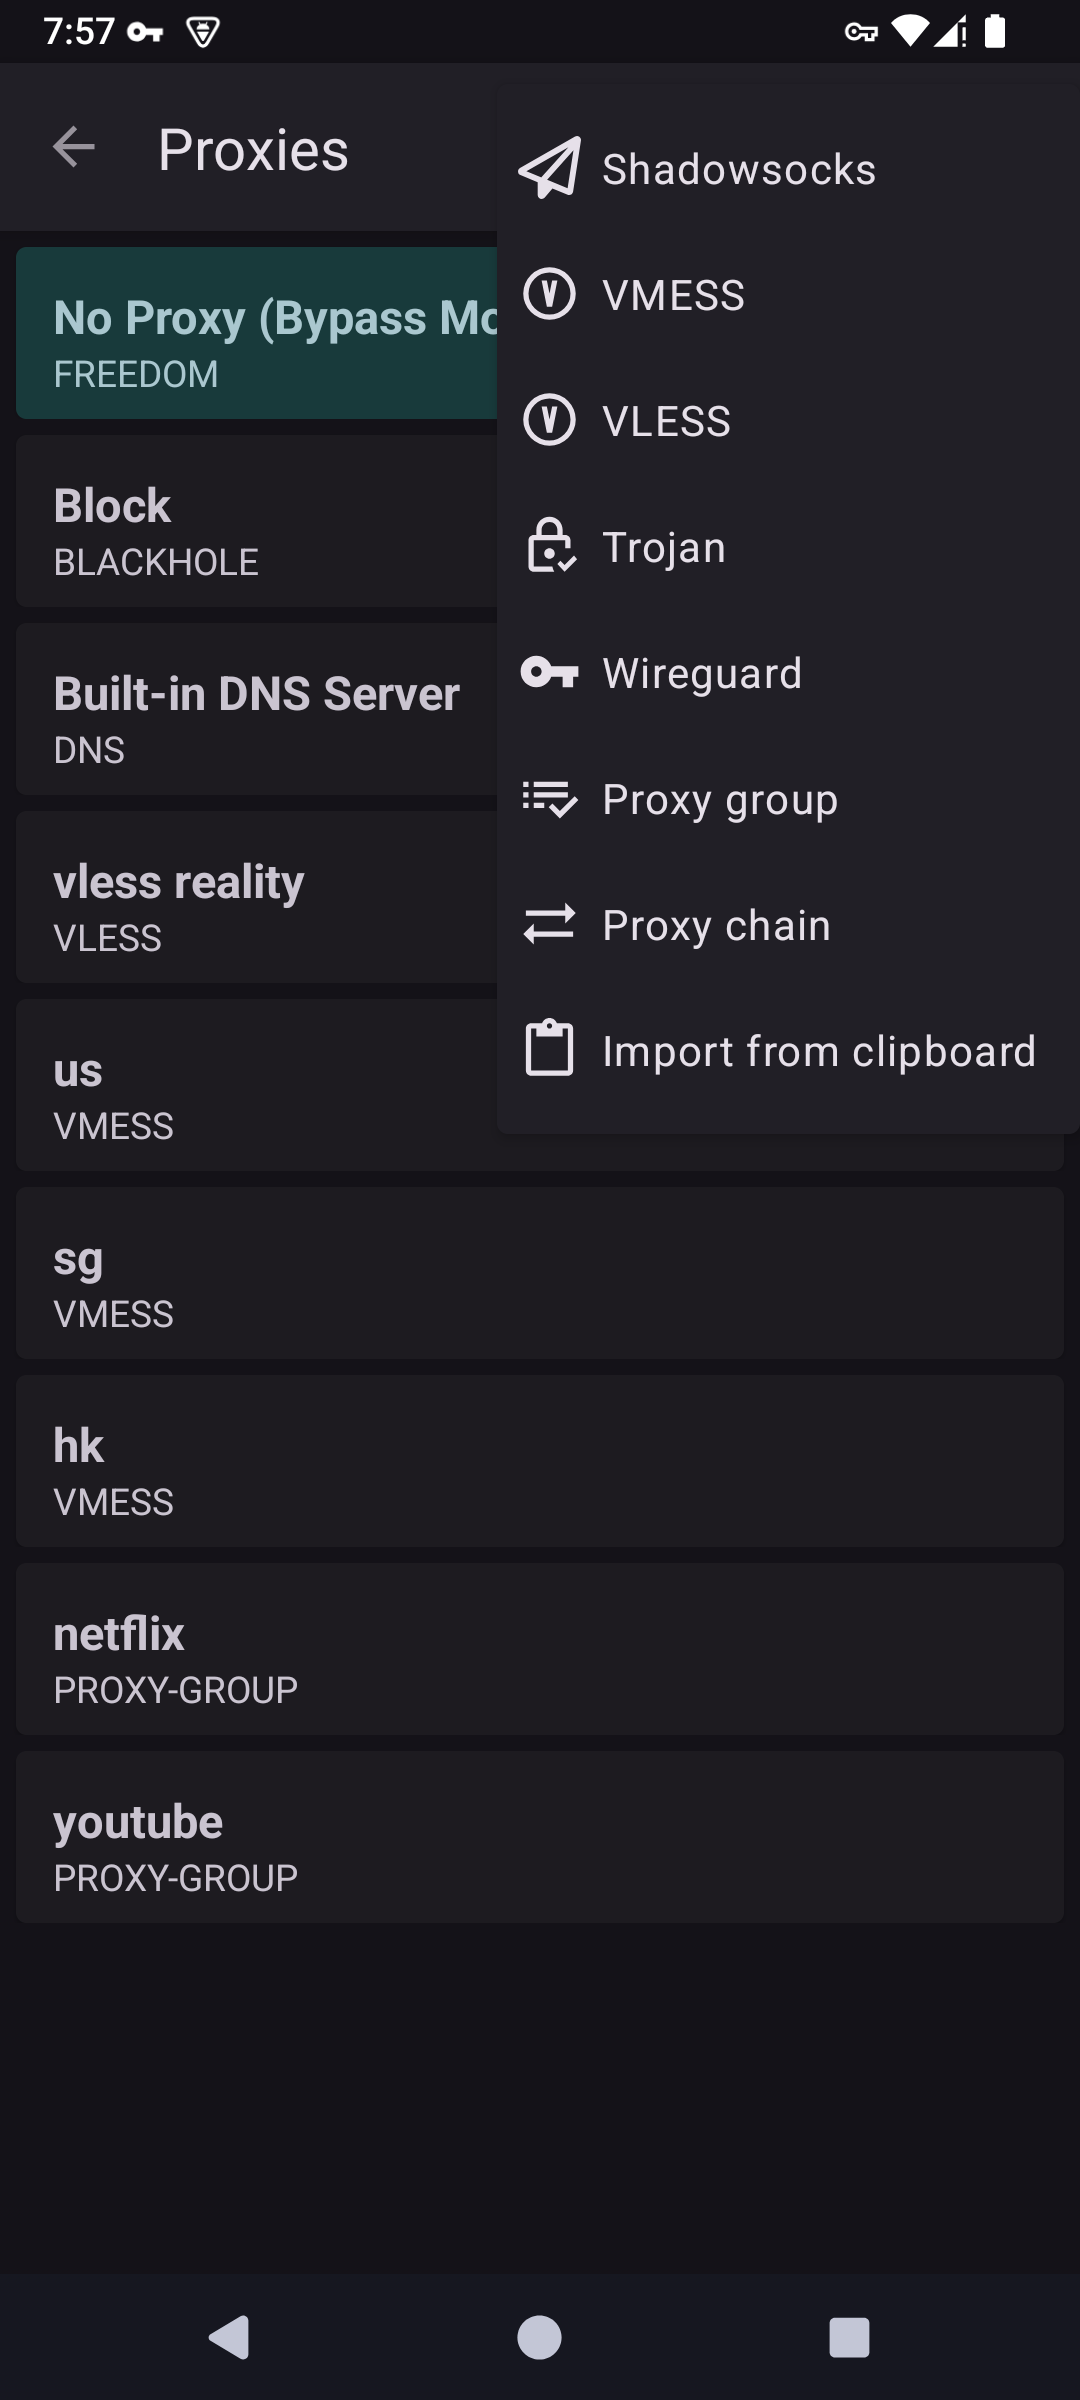The height and width of the screenshot is (2400, 1080).
Task: Tap the Trojan lock icon
Action: [x=549, y=546]
